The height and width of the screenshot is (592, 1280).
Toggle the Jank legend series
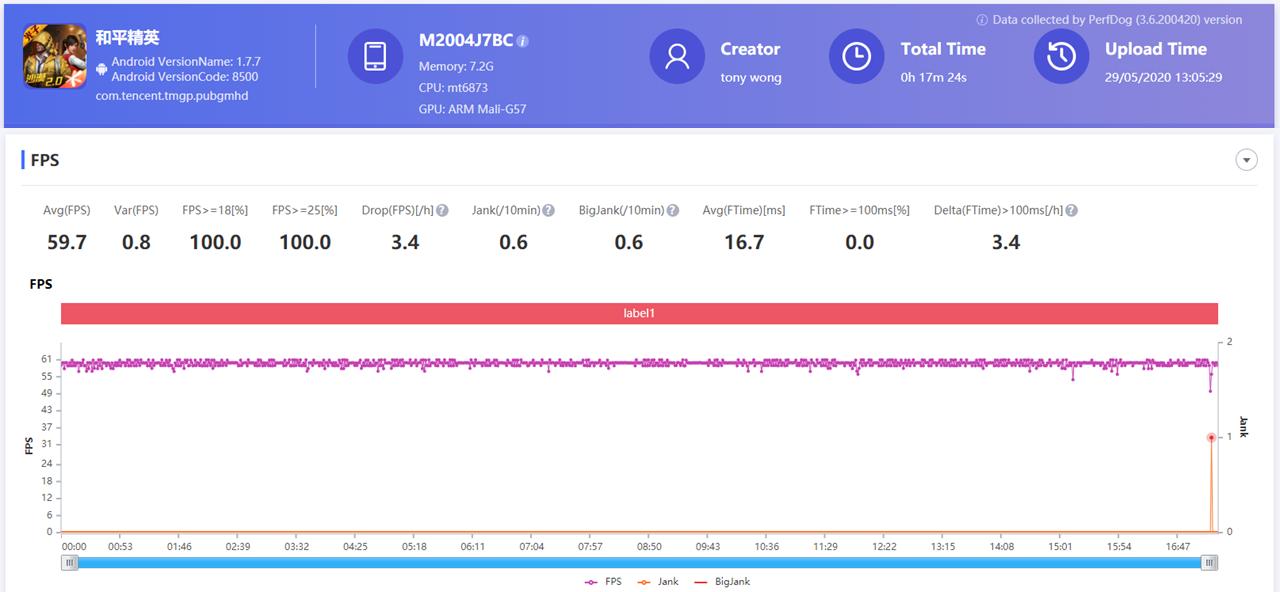[658, 582]
